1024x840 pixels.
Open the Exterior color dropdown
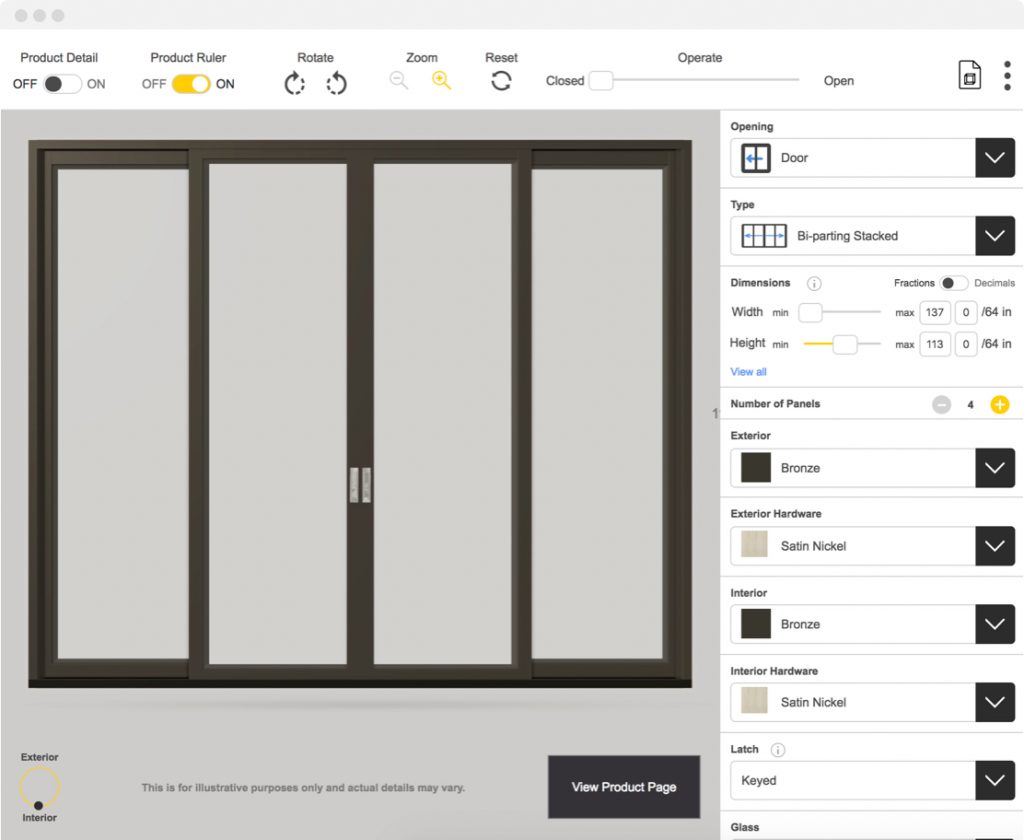click(994, 467)
